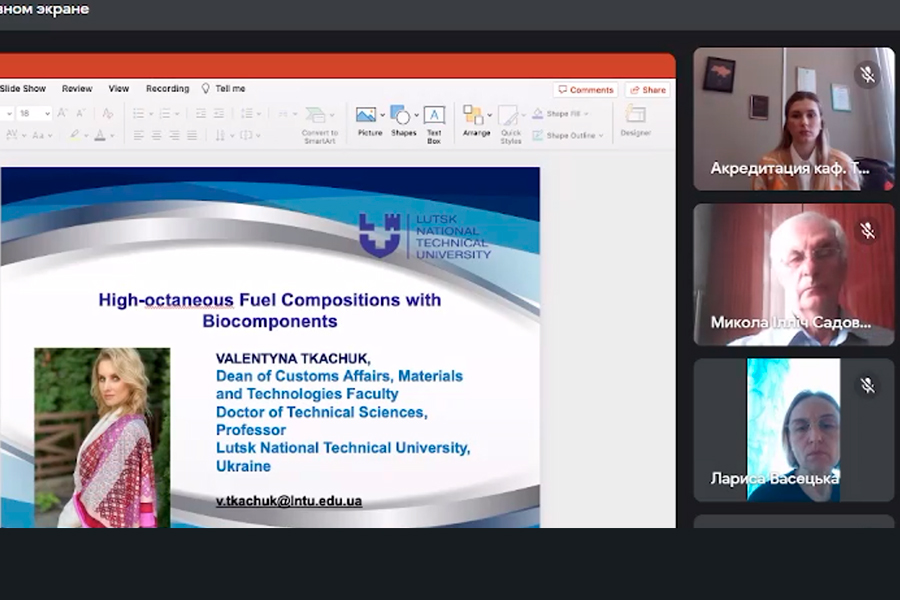Insert a picture from the ribbon
Image resolution: width=900 pixels, height=600 pixels.
click(x=367, y=116)
